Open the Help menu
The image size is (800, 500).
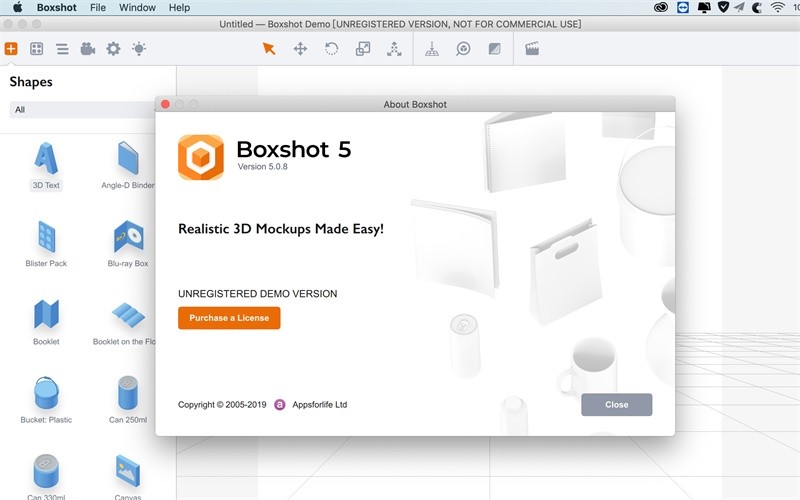coord(179,7)
